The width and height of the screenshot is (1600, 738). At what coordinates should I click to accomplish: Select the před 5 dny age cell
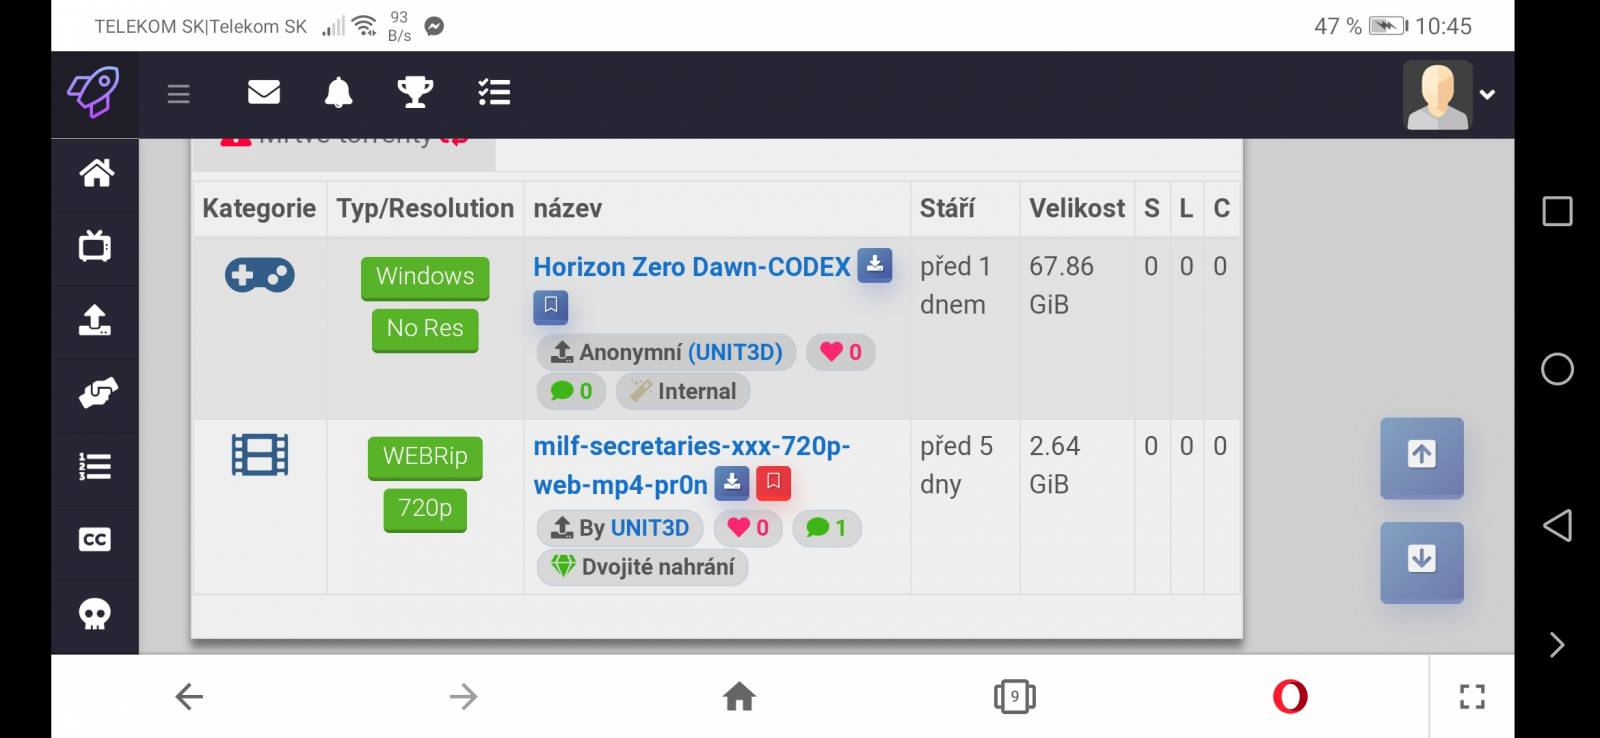[965, 507]
